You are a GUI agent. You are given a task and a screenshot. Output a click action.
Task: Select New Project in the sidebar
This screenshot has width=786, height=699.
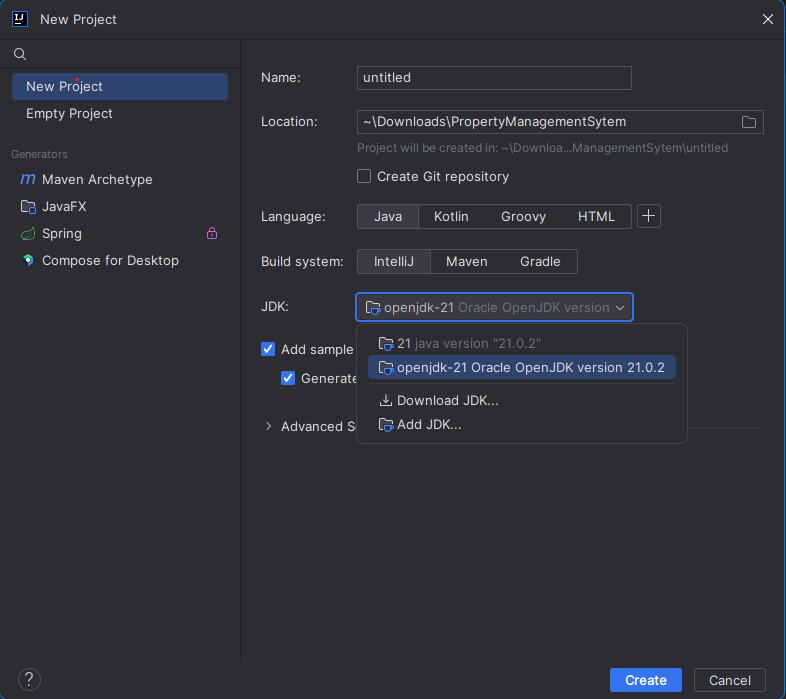click(120, 86)
